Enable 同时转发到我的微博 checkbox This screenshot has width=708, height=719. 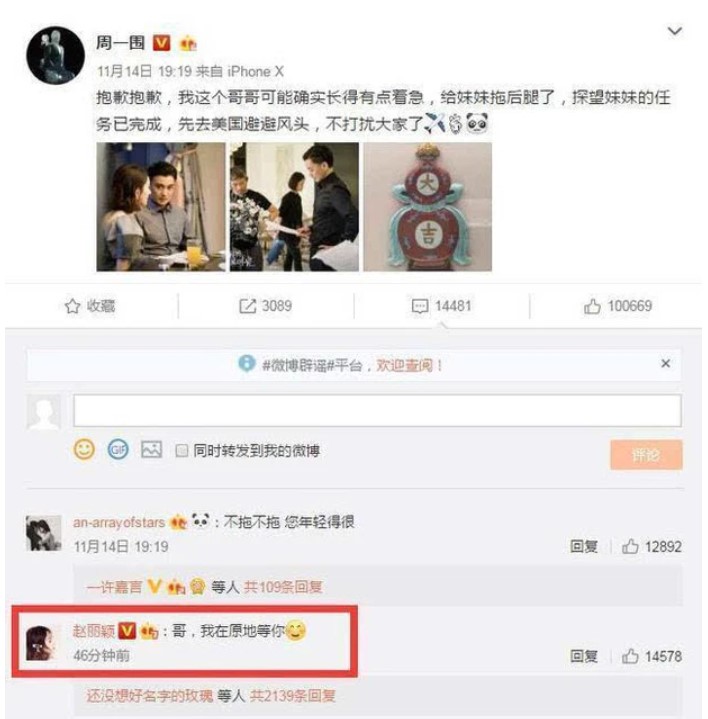point(182,451)
